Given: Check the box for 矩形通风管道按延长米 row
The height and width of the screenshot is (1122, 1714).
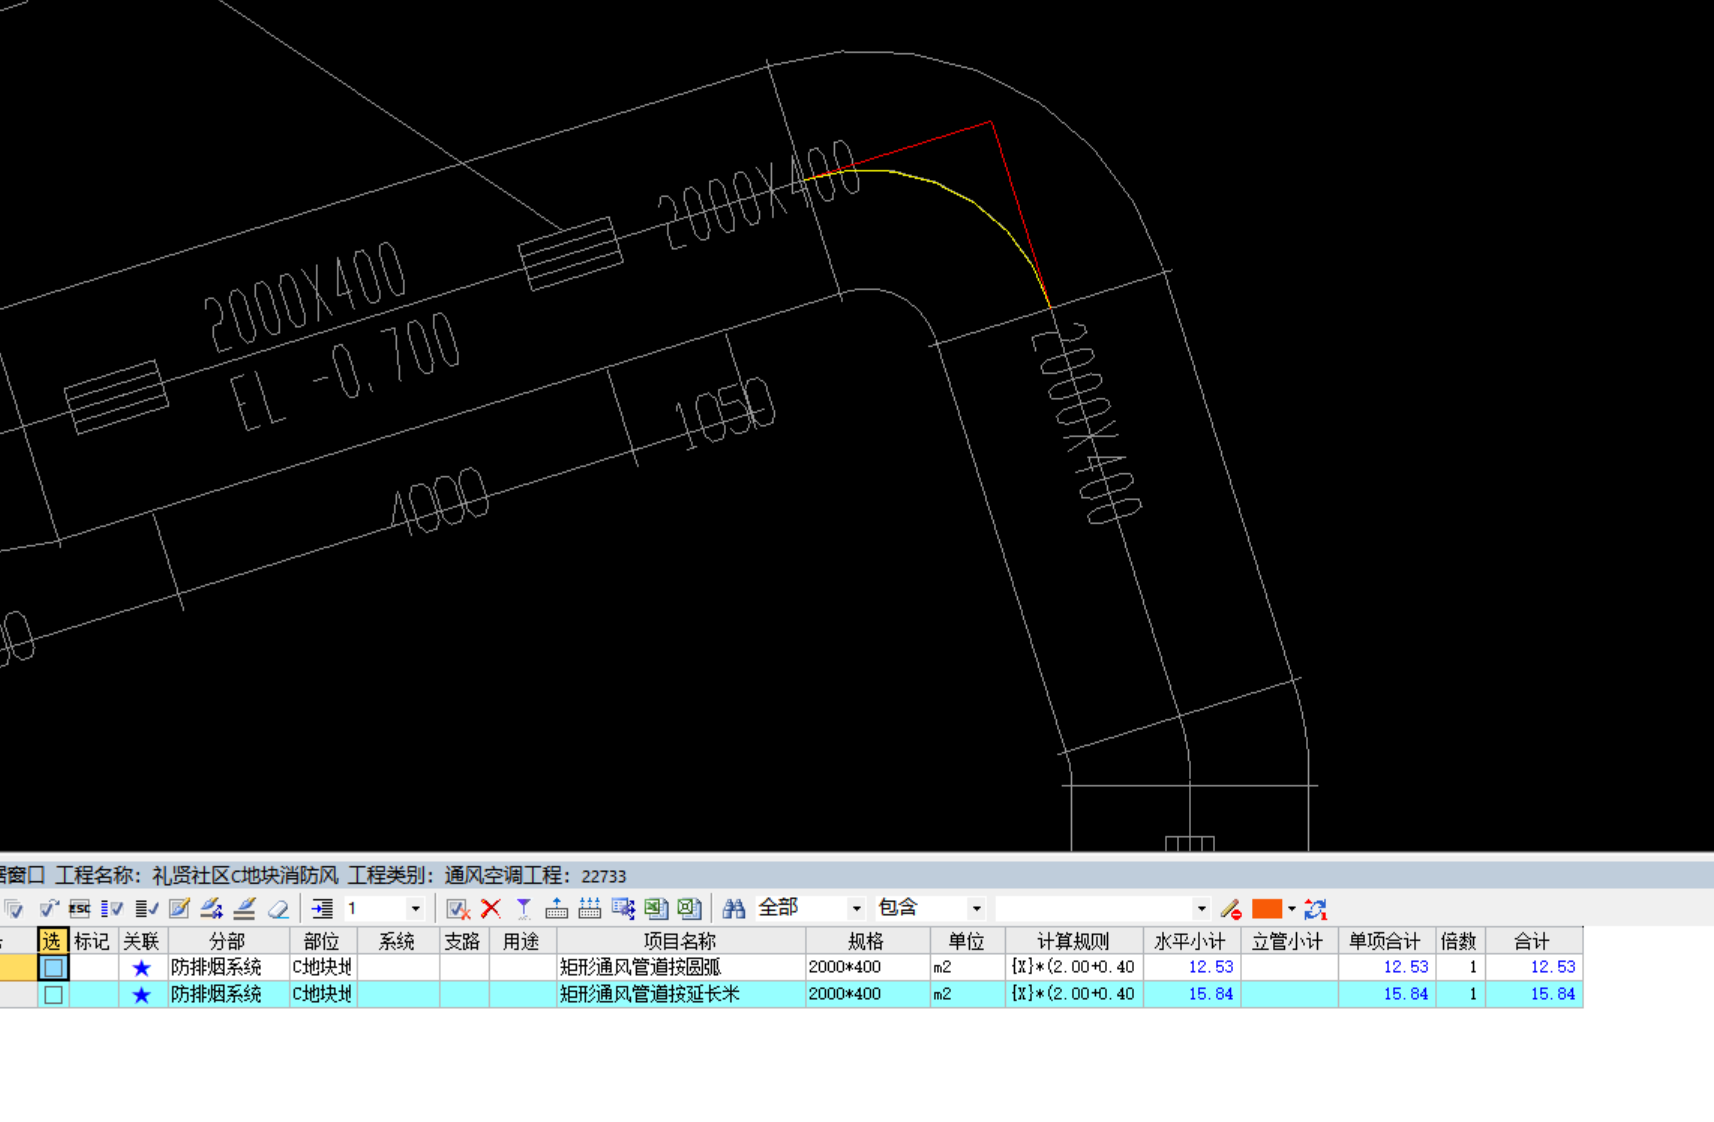Looking at the screenshot, I should [53, 995].
